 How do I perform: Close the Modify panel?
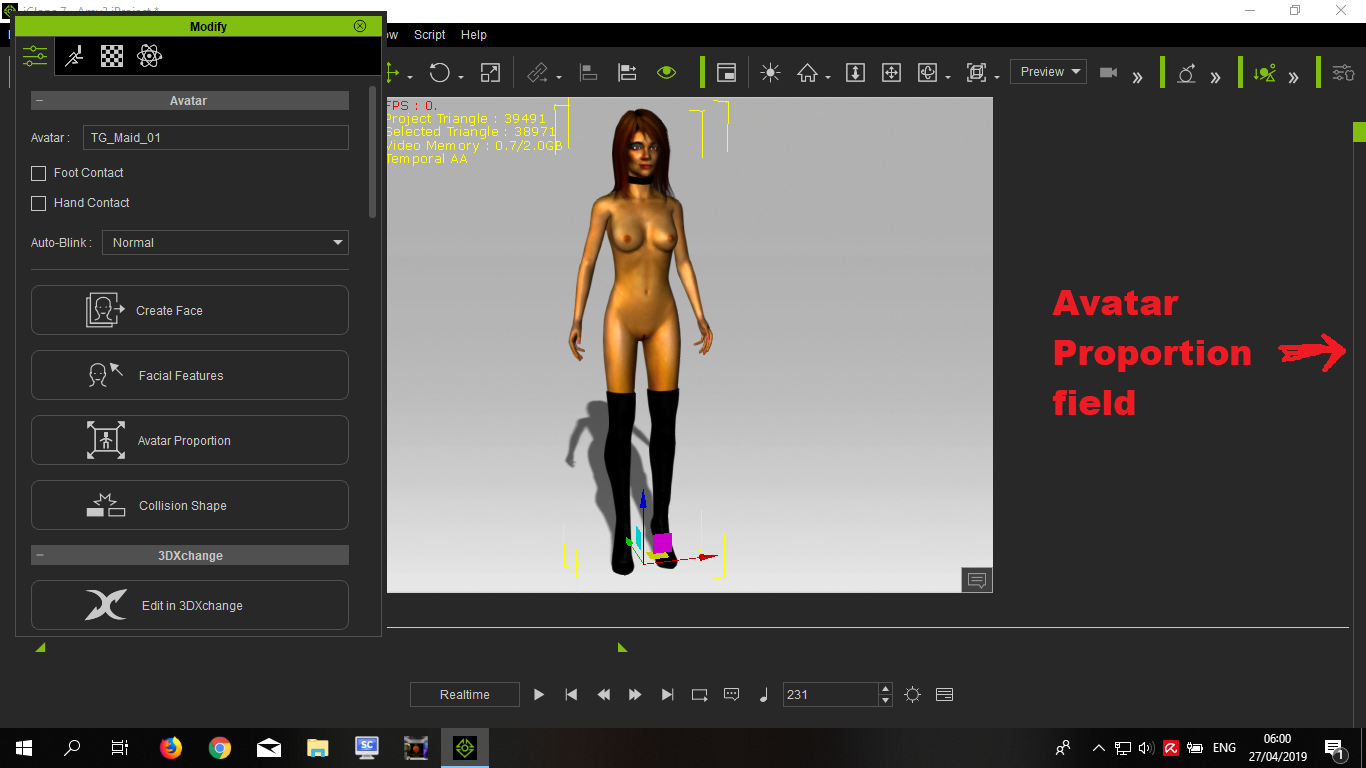pos(360,26)
